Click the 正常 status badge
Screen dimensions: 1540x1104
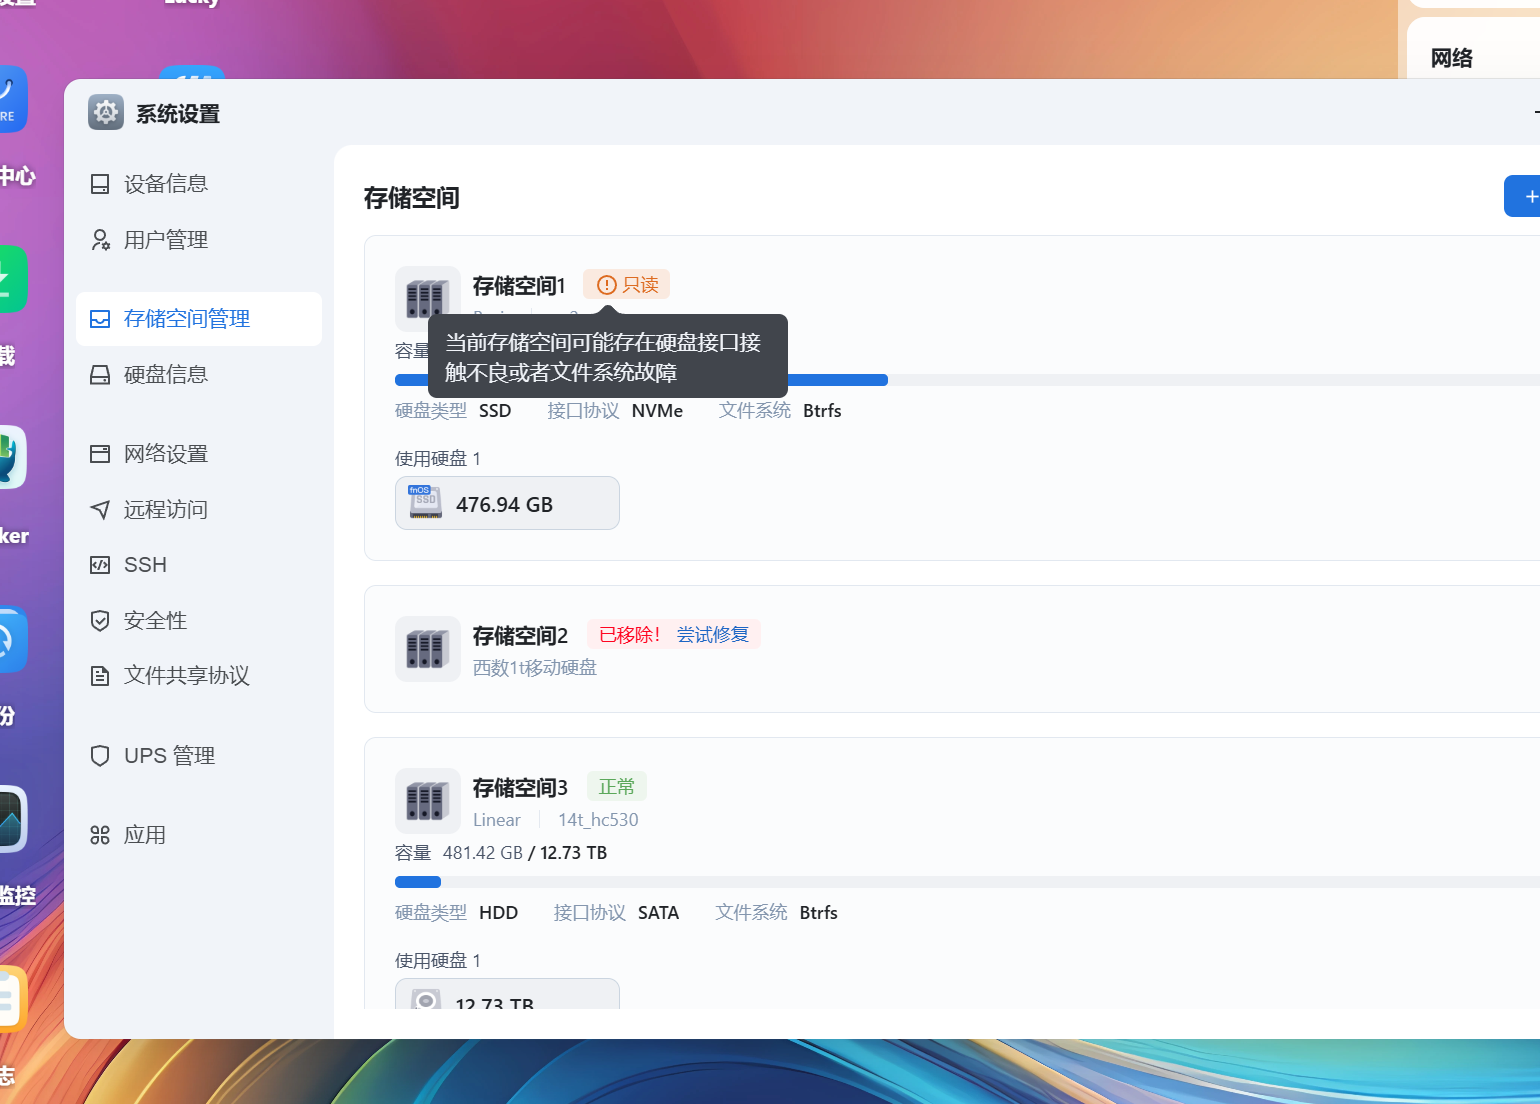(x=617, y=787)
